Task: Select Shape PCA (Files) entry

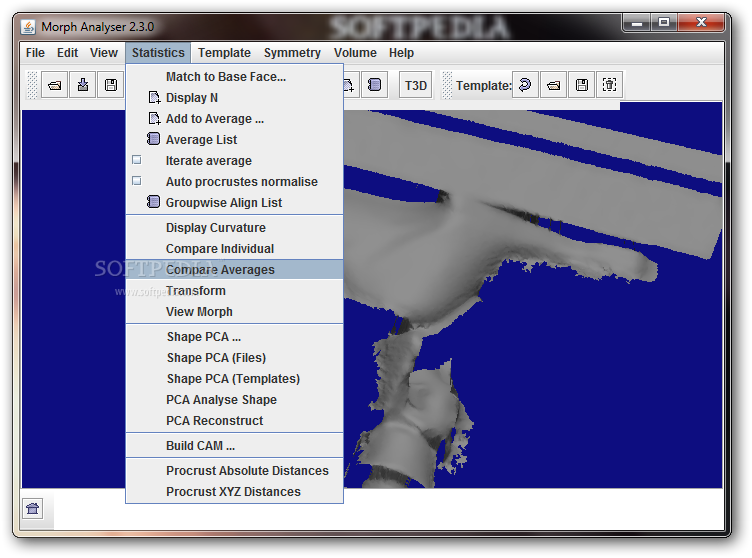Action: coord(235,358)
